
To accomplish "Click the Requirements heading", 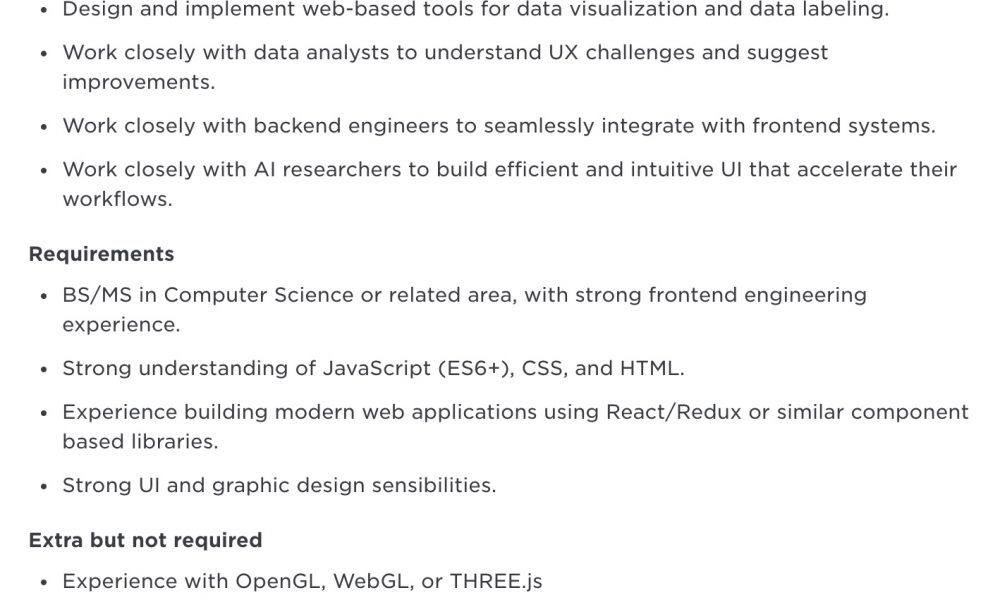I will [101, 254].
